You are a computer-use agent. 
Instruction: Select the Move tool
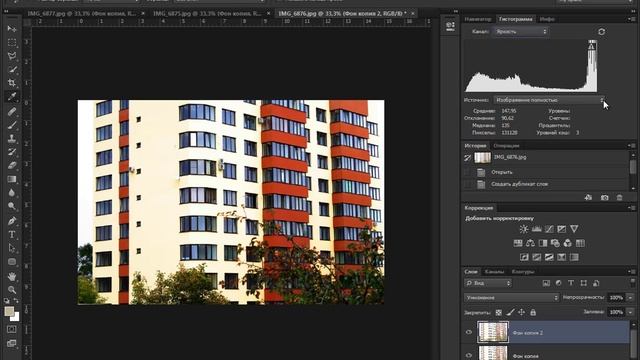12,29
